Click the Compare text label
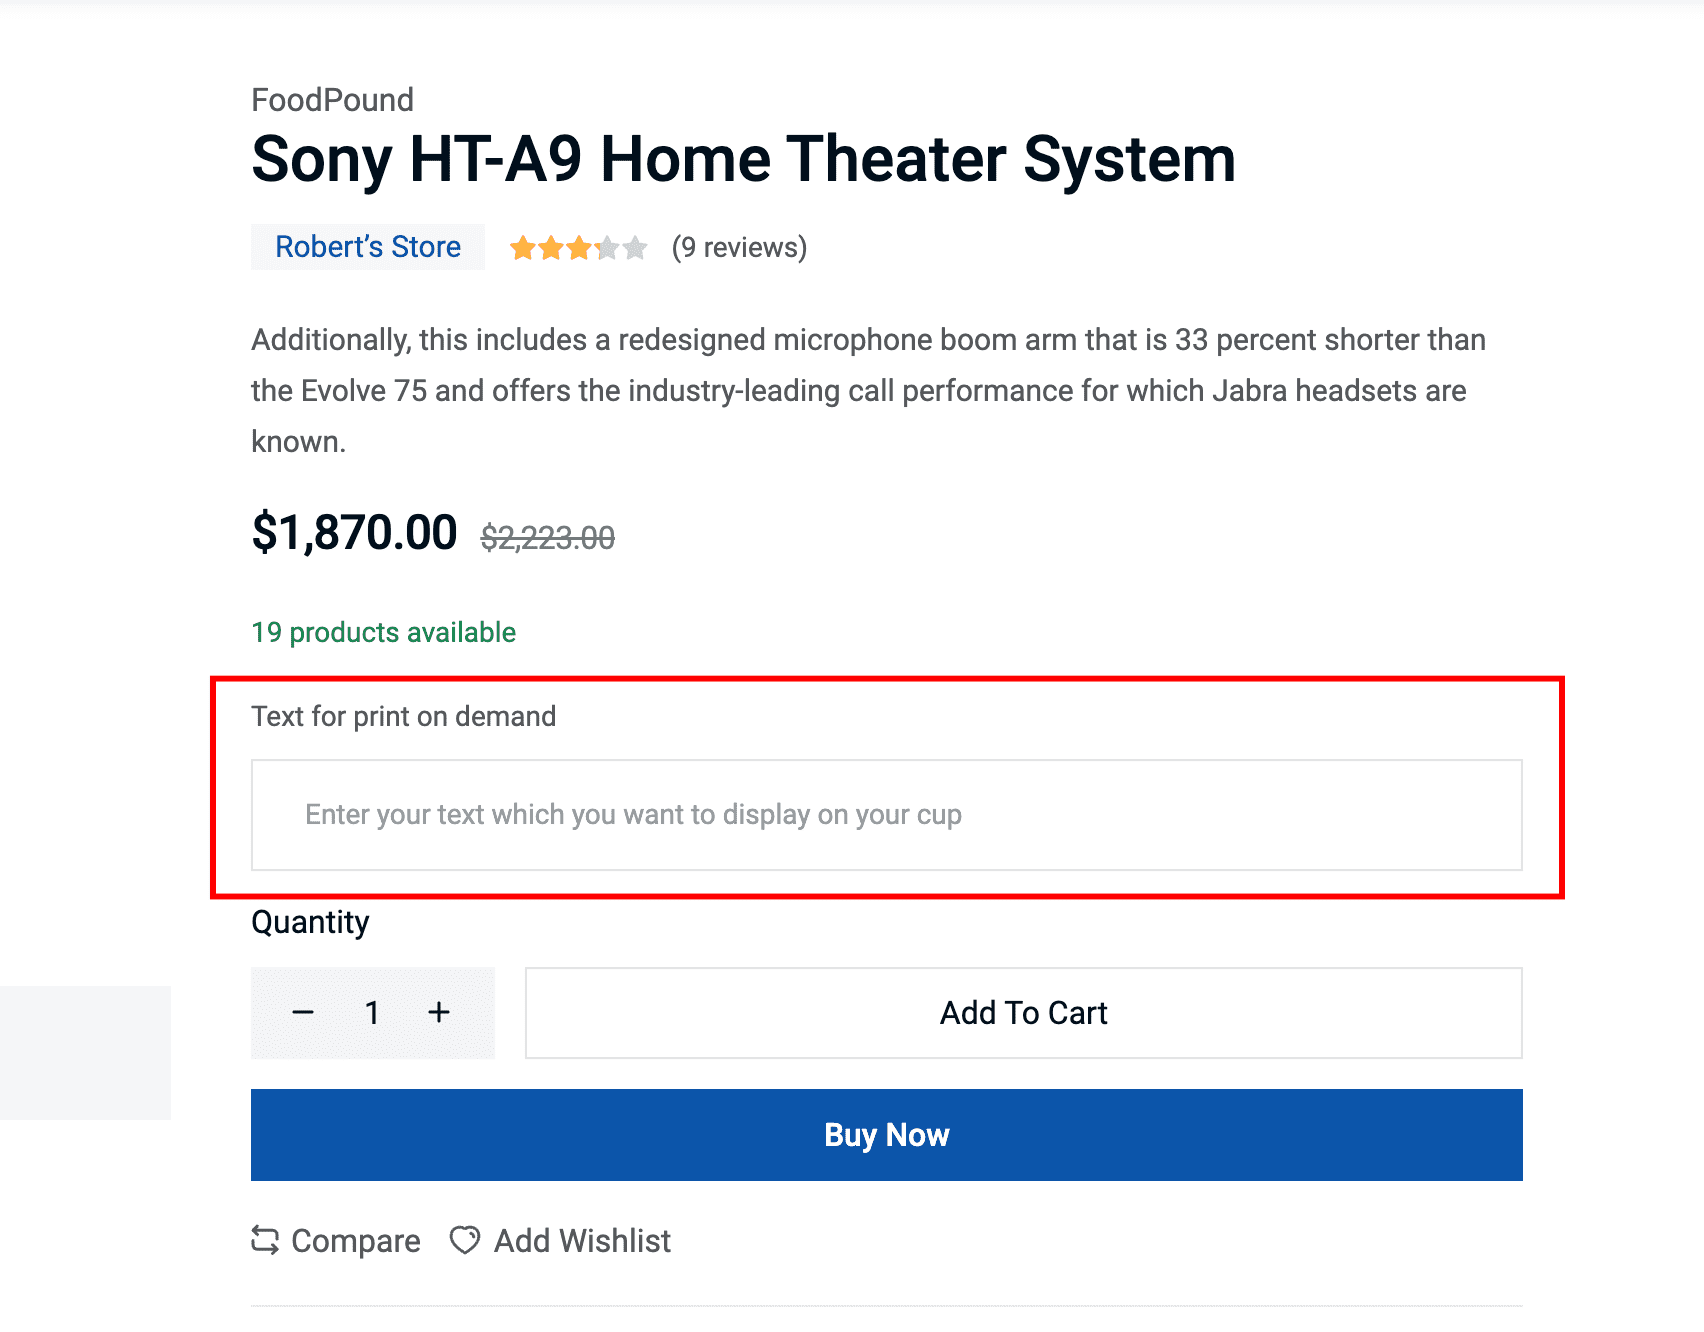The image size is (1704, 1332). coord(355,1241)
